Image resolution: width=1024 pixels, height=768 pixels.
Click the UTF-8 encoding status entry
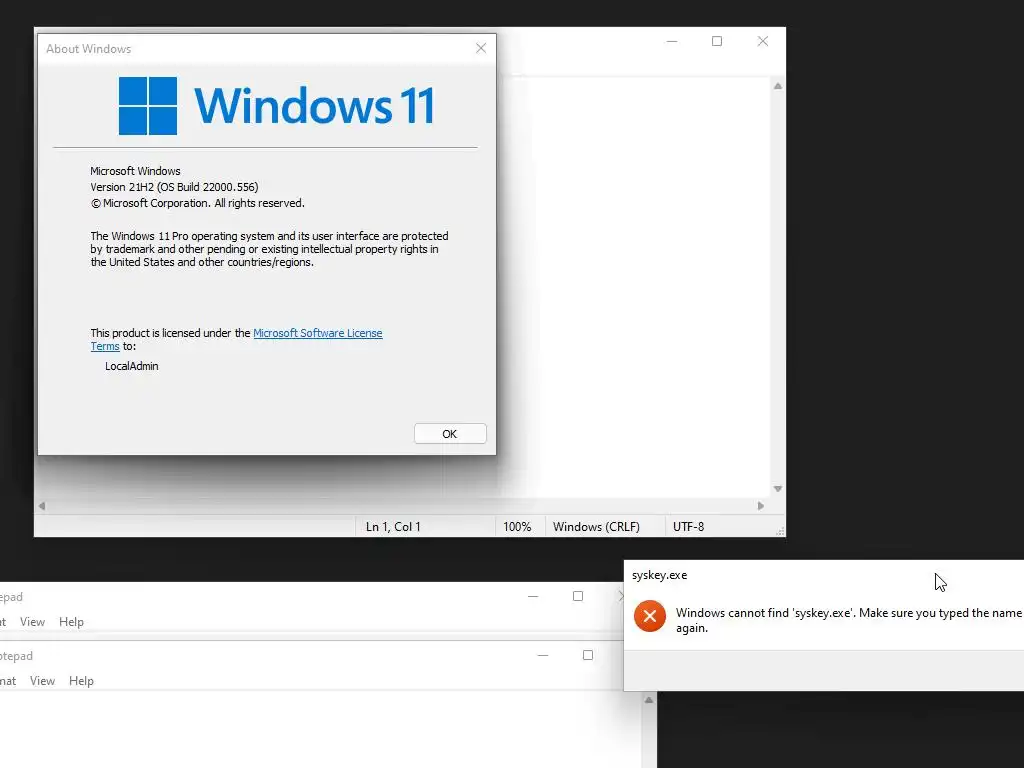point(688,526)
